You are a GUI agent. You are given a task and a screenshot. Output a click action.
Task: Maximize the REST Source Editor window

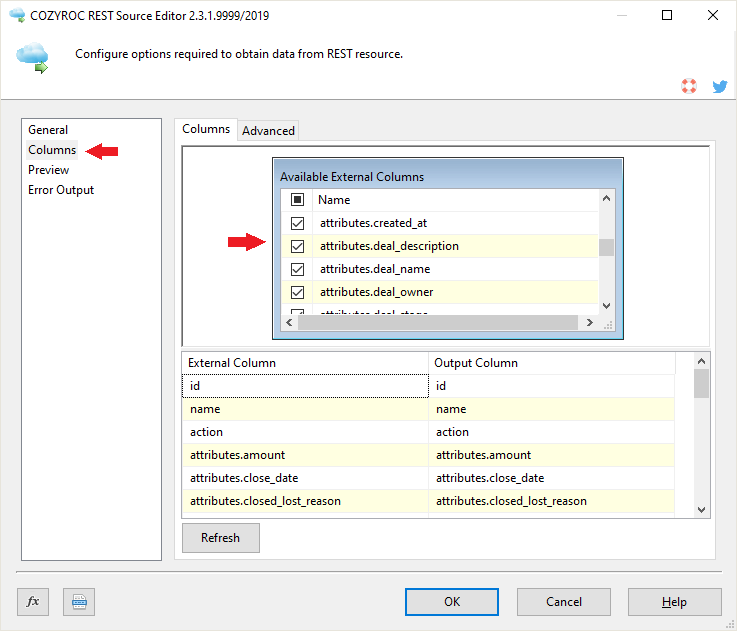pyautogui.click(x=666, y=15)
